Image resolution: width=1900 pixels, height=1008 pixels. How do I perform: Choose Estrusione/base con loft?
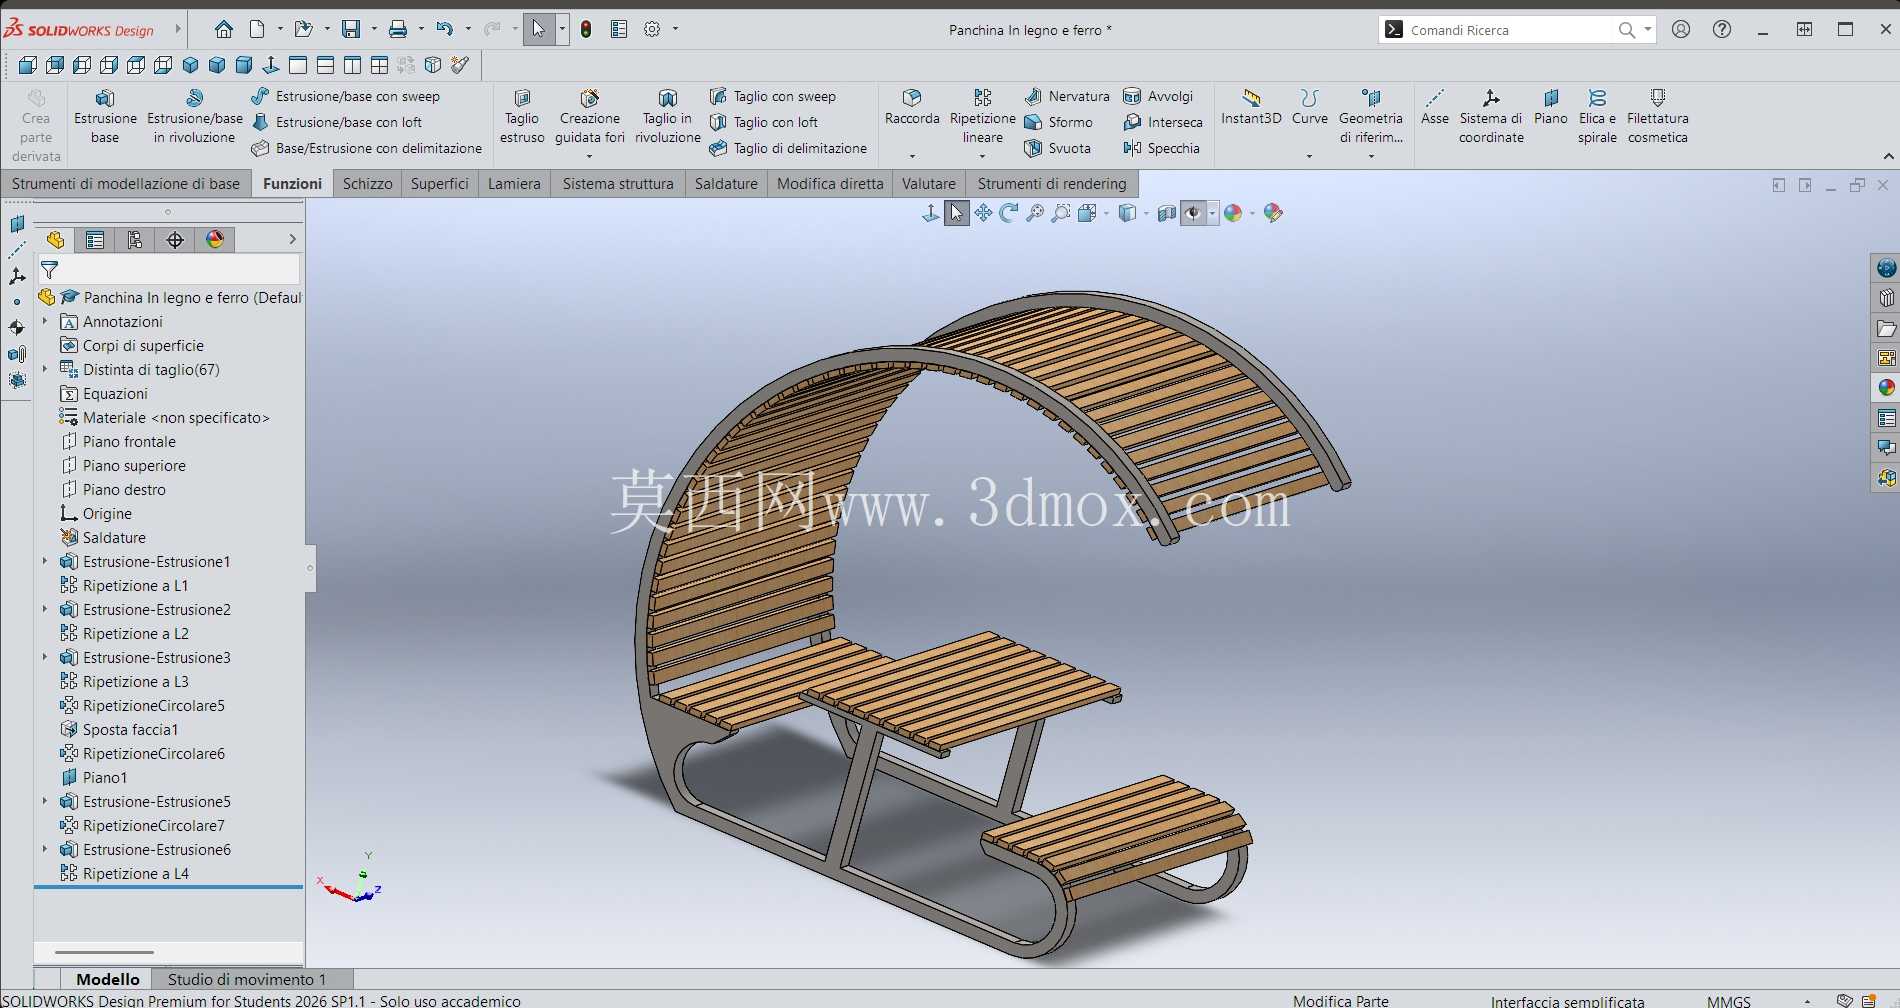(x=337, y=122)
